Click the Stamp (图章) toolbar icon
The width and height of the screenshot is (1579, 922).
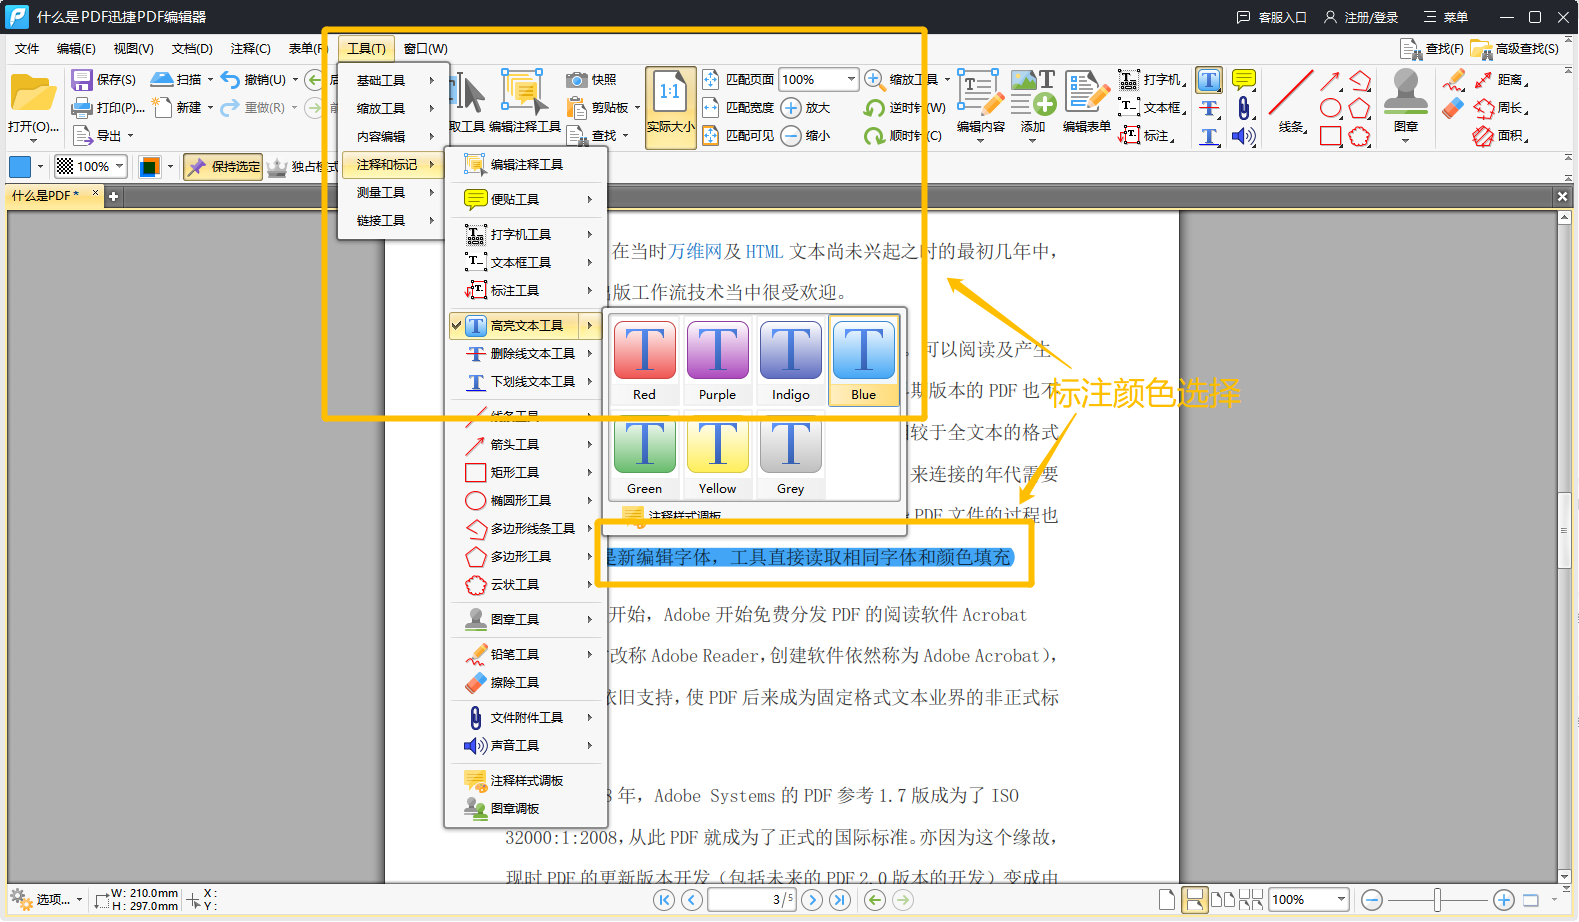point(1406,93)
